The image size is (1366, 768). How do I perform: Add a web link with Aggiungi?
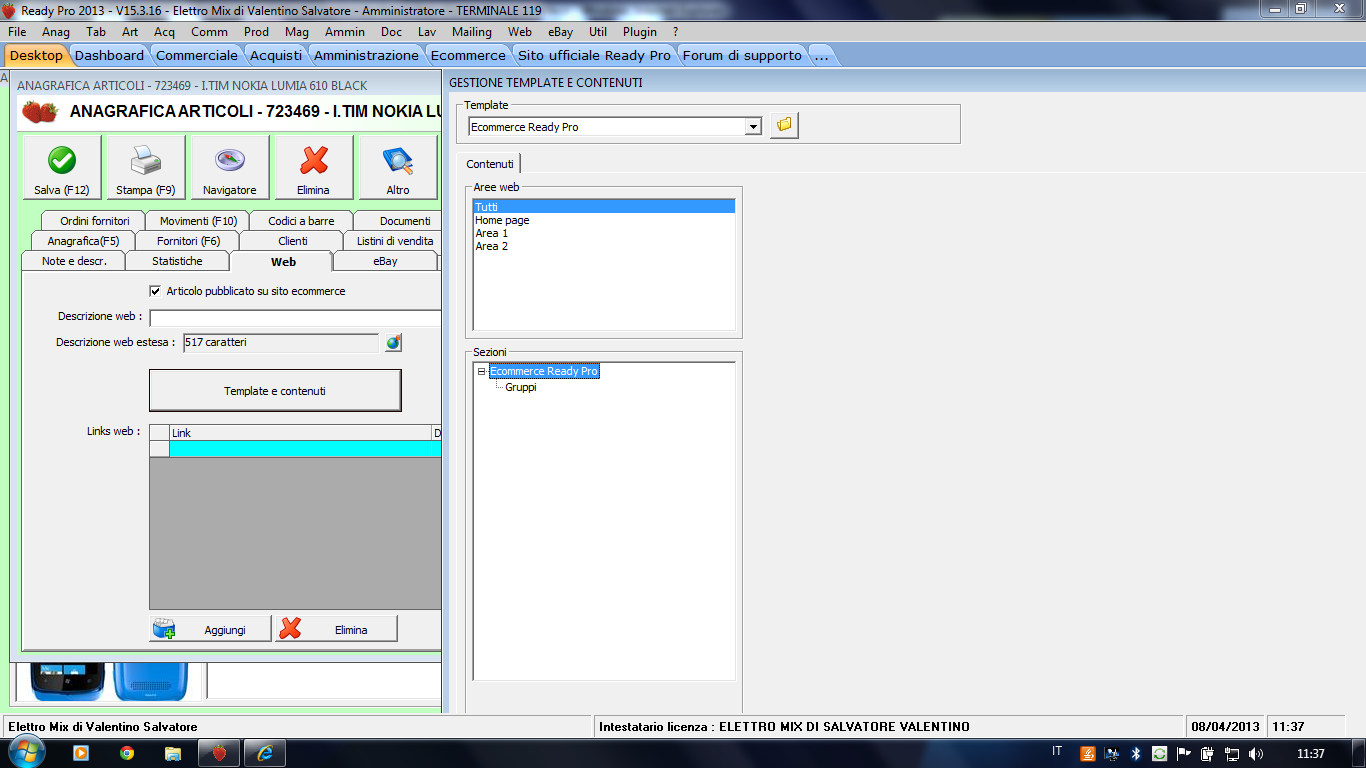211,629
